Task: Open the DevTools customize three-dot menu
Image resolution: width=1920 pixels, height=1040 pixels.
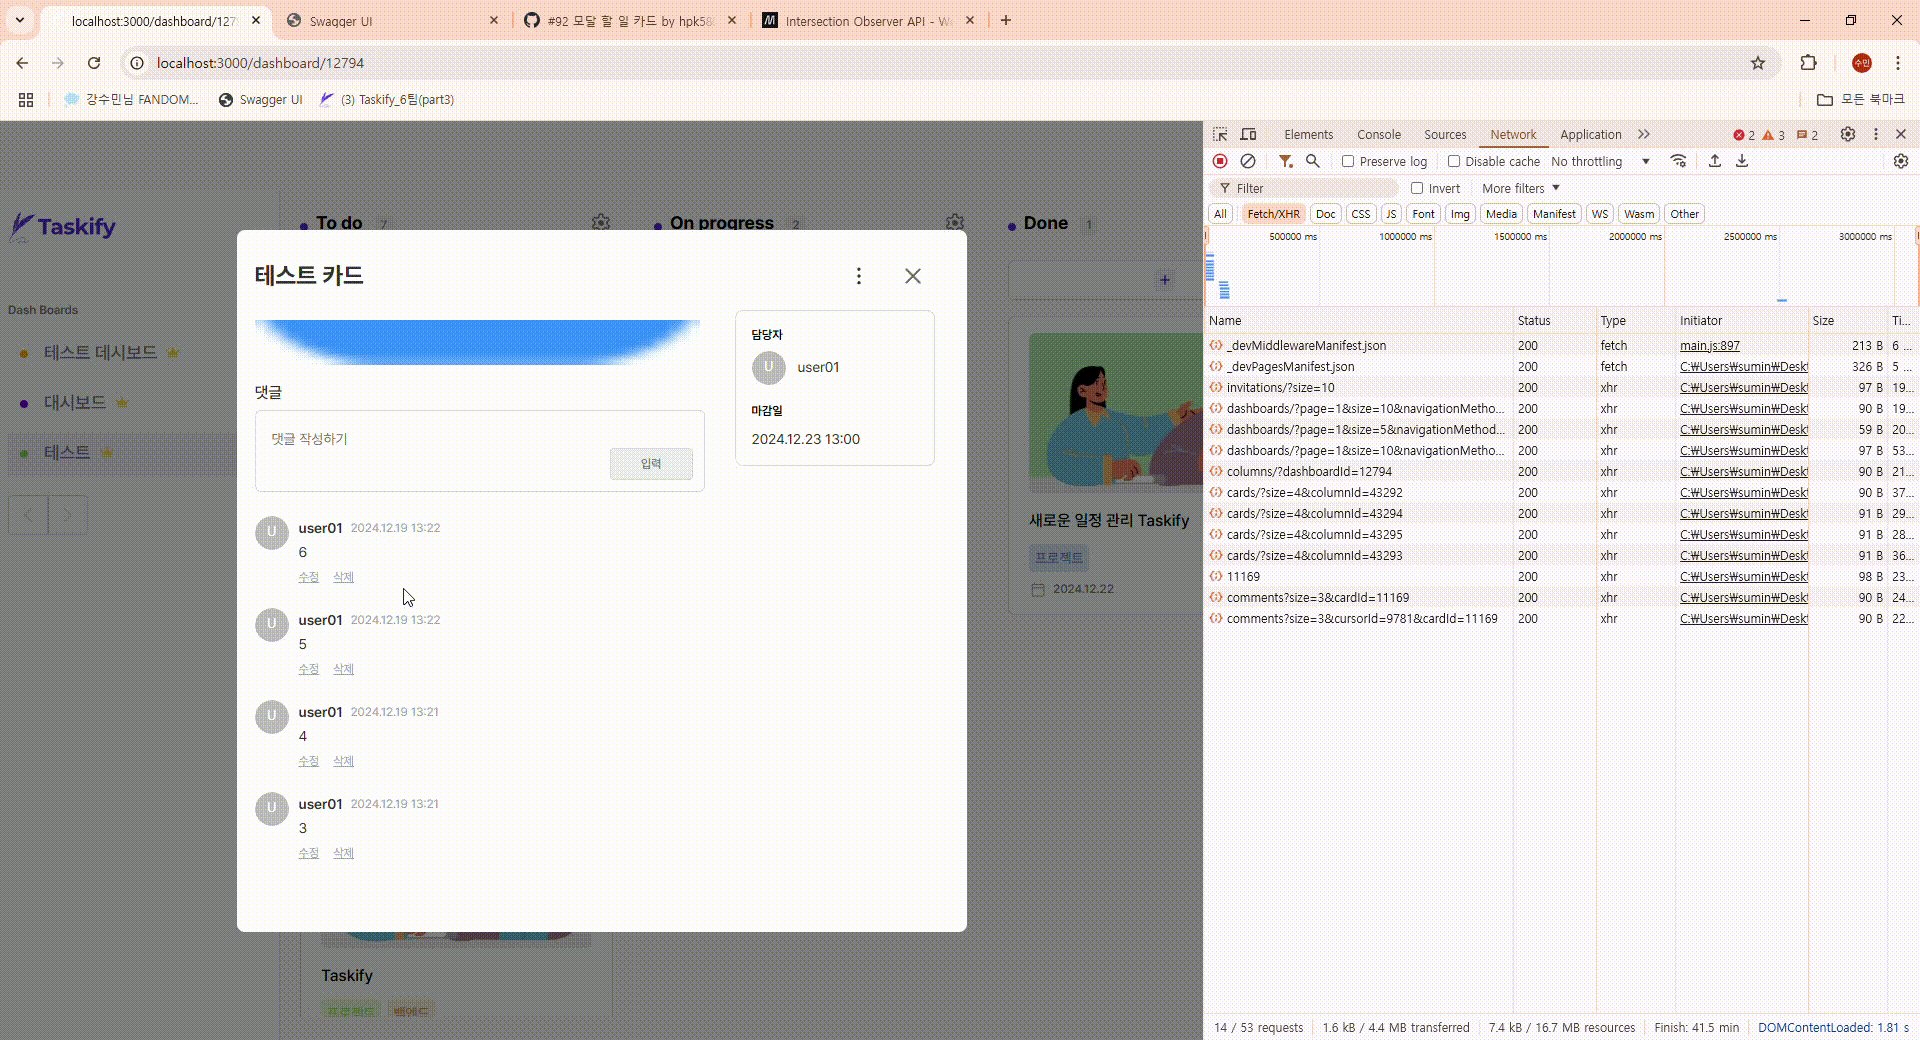Action: click(1876, 134)
